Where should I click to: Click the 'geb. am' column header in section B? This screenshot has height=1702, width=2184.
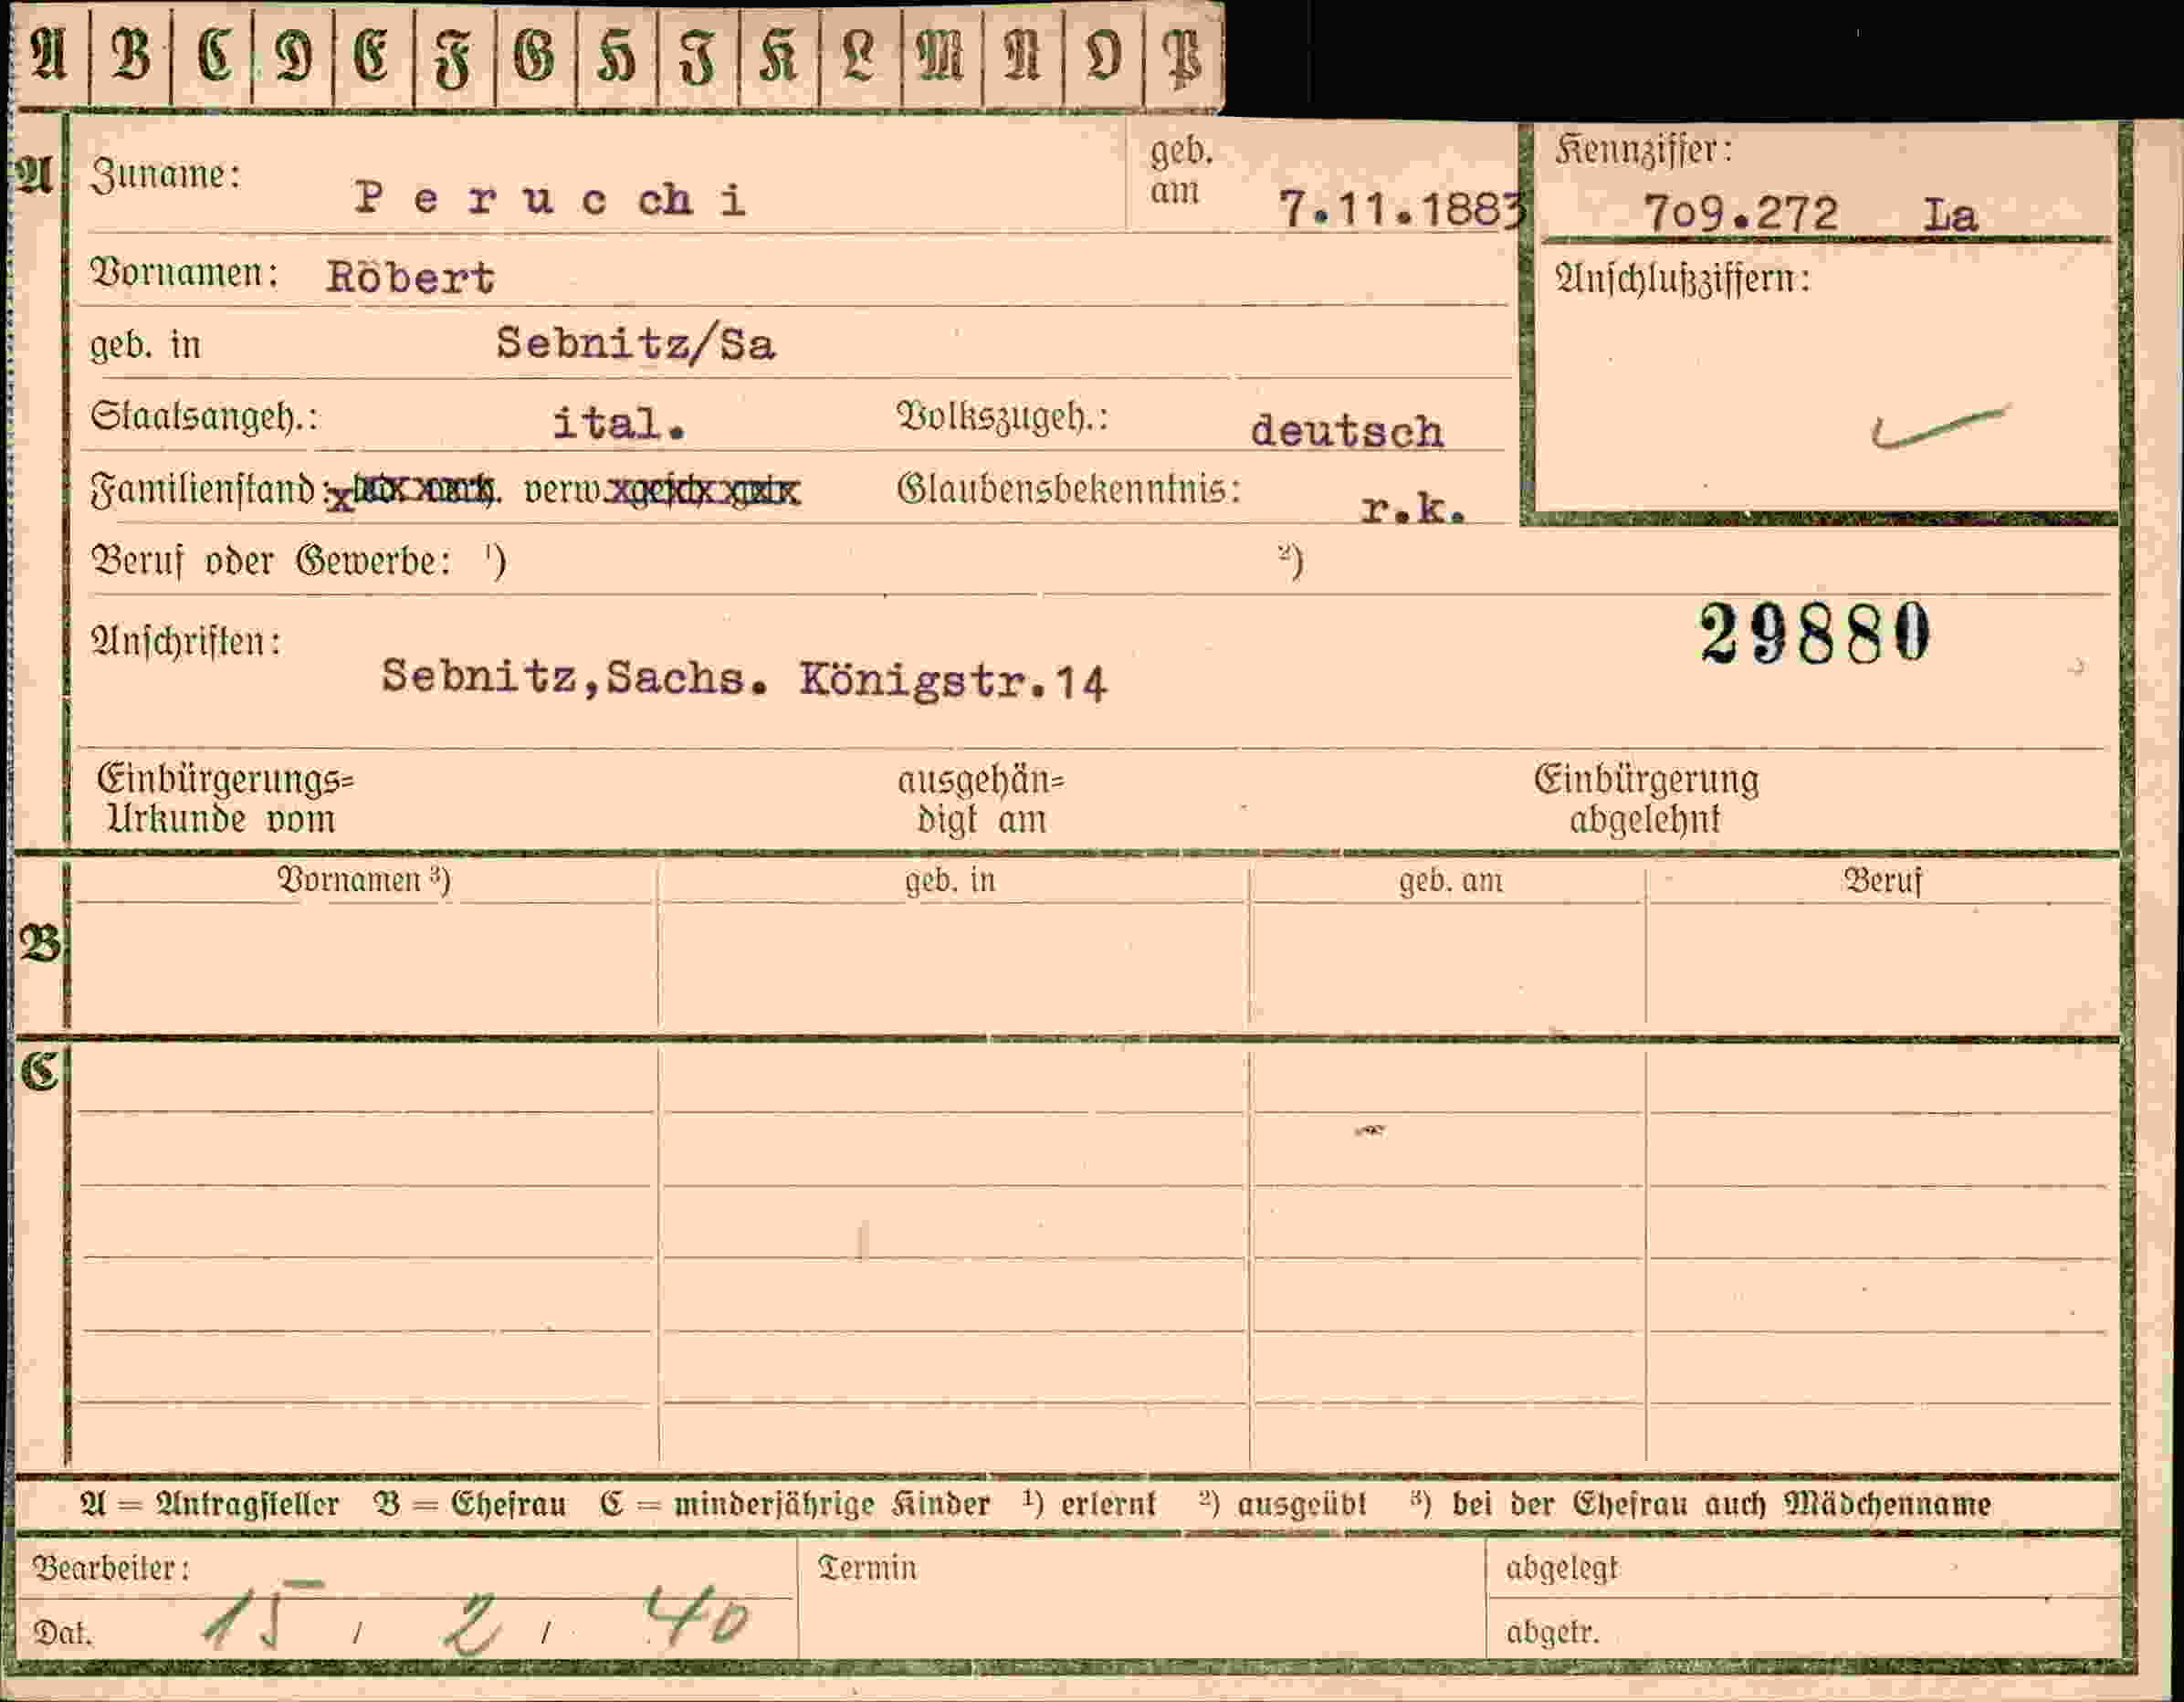[1450, 881]
